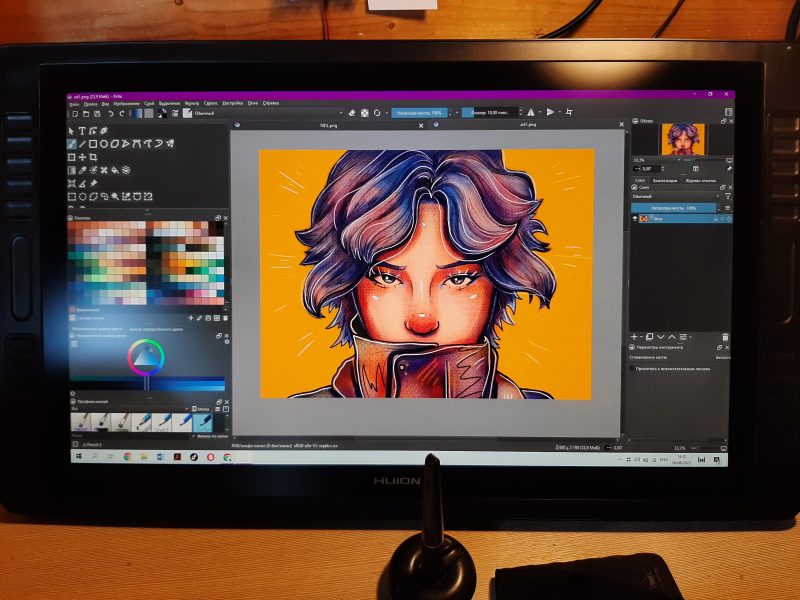Open the layer blending mode dropdown
800x600 pixels.
click(676, 196)
